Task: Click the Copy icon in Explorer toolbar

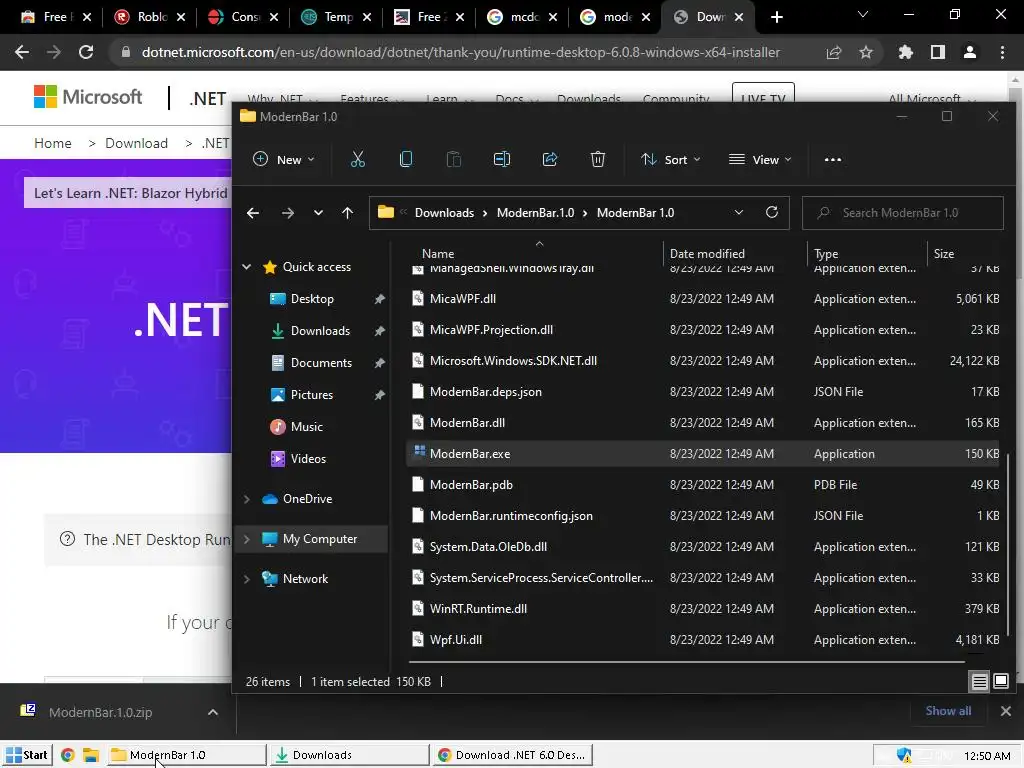Action: [x=406, y=159]
